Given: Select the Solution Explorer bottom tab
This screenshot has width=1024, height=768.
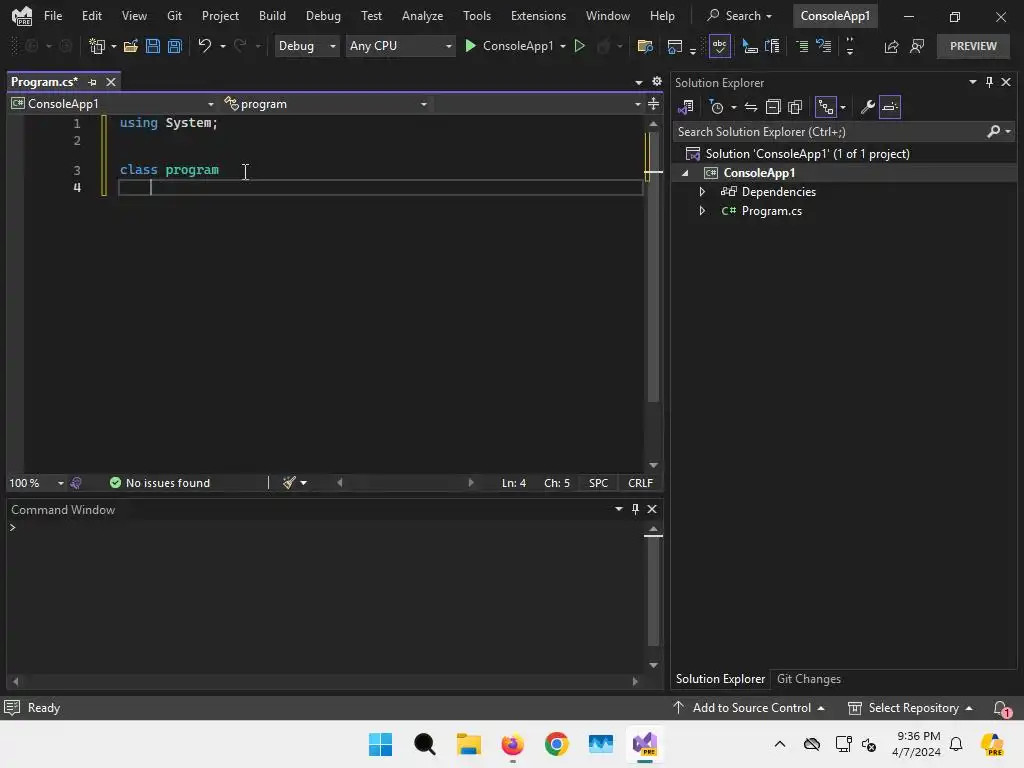Looking at the screenshot, I should [x=720, y=679].
